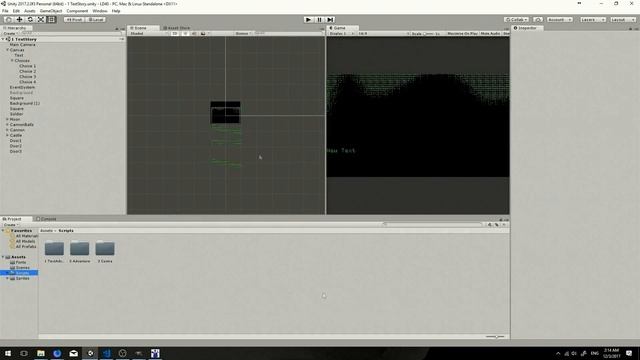Open the Collab dropdown

tap(516, 20)
